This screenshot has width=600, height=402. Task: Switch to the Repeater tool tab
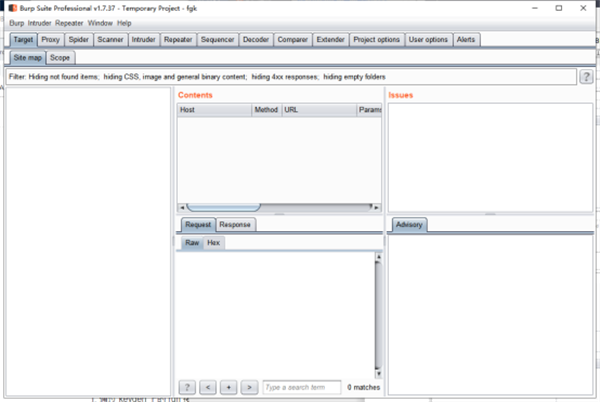(178, 40)
